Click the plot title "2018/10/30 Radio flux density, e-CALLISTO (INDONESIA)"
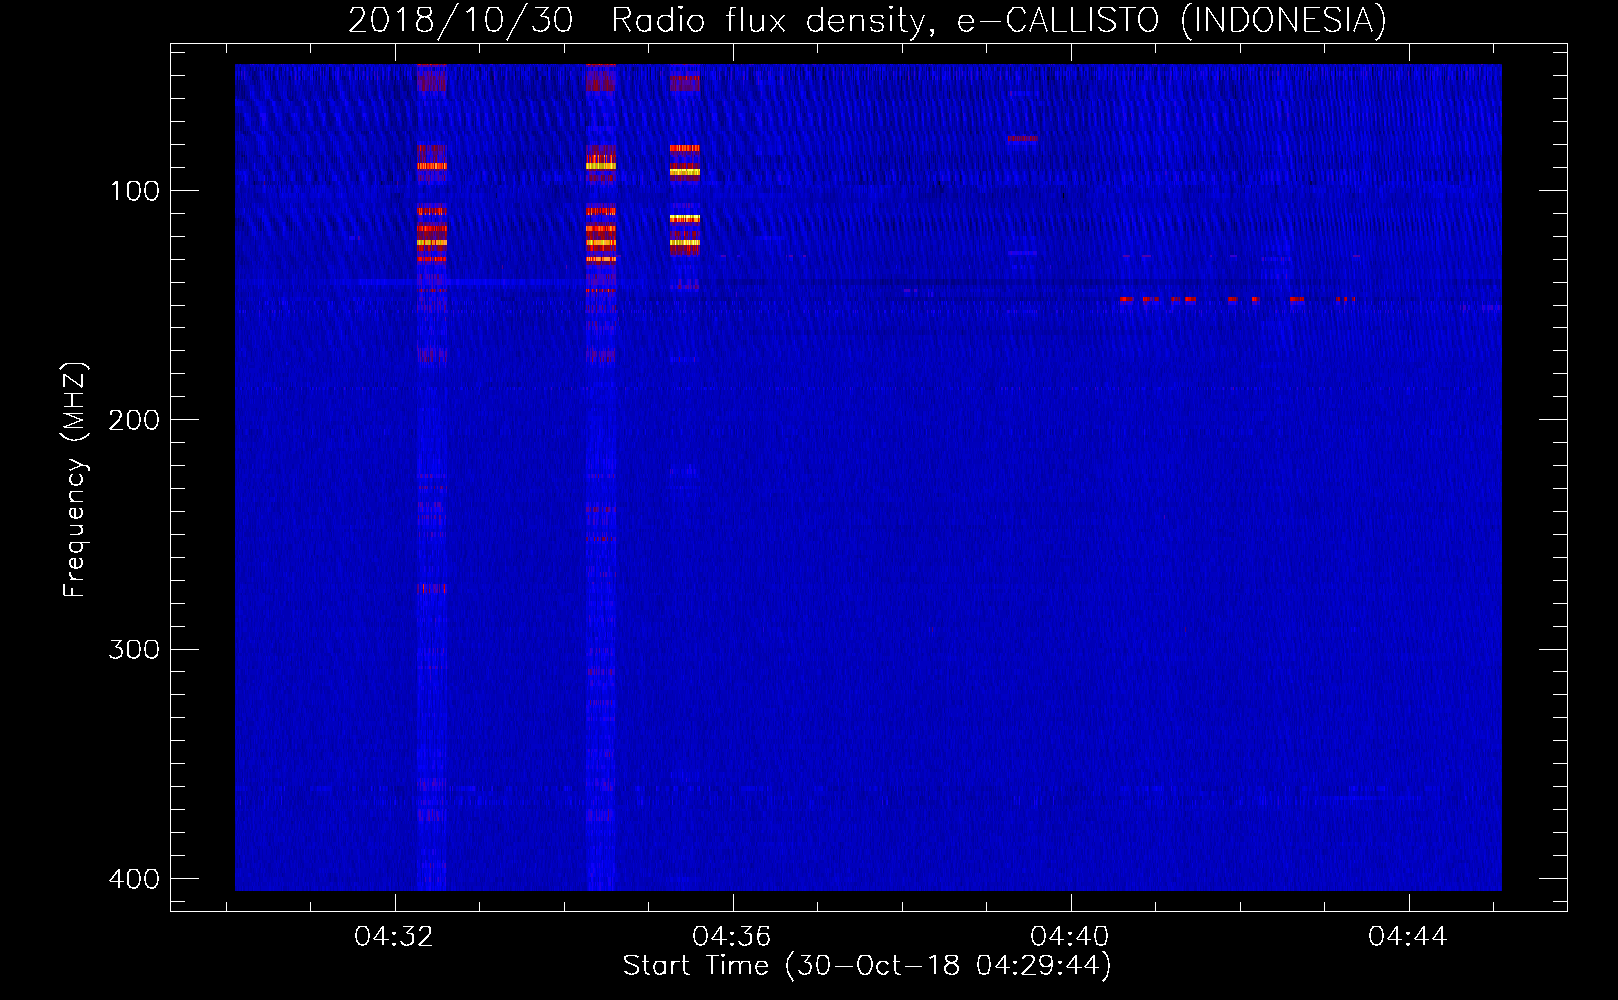Image resolution: width=1618 pixels, height=1000 pixels. tap(867, 21)
